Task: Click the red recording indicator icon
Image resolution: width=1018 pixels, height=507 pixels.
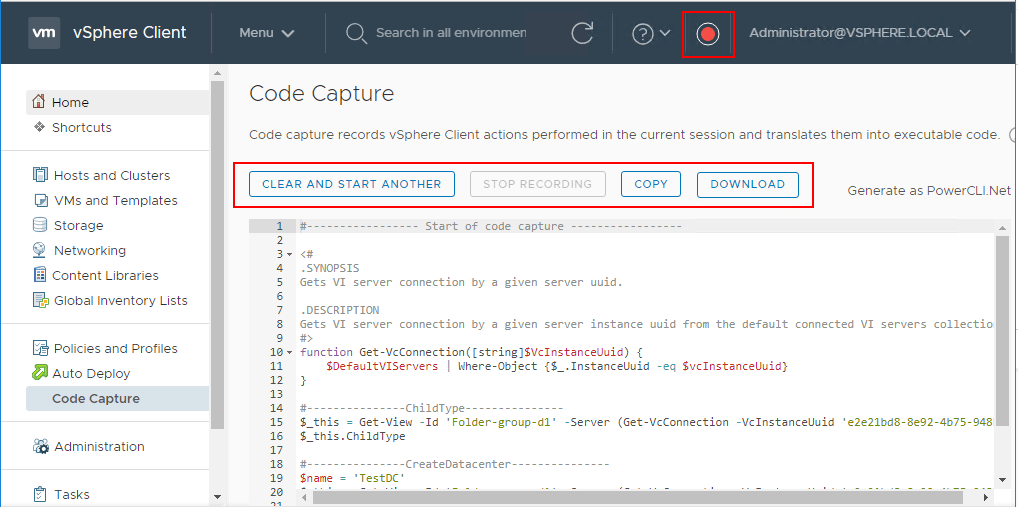Action: click(x=708, y=34)
